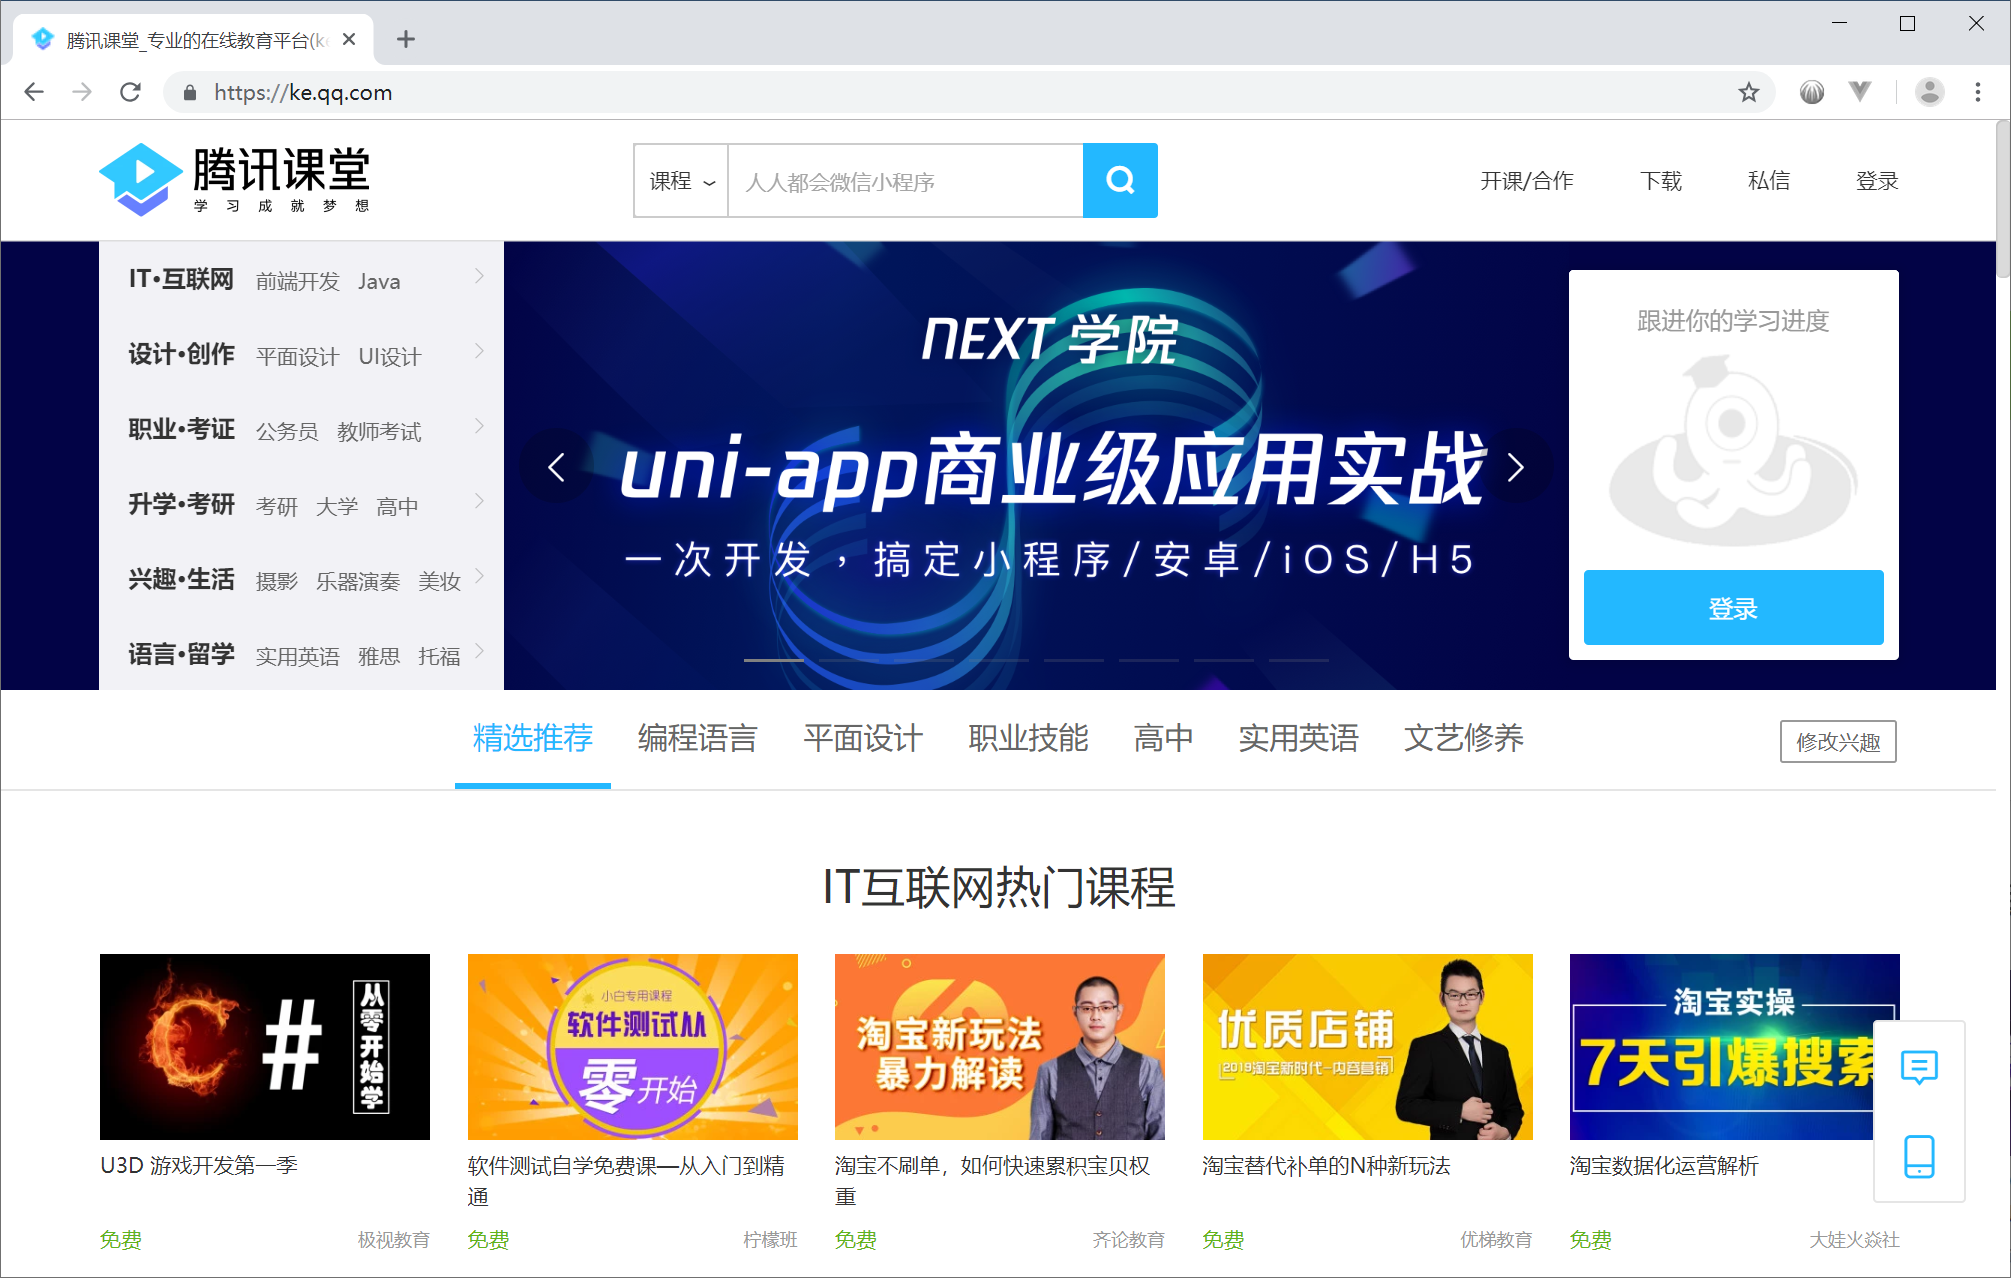Click 摄影 subcategory link
This screenshot has height=1278, width=2011.
coord(277,582)
